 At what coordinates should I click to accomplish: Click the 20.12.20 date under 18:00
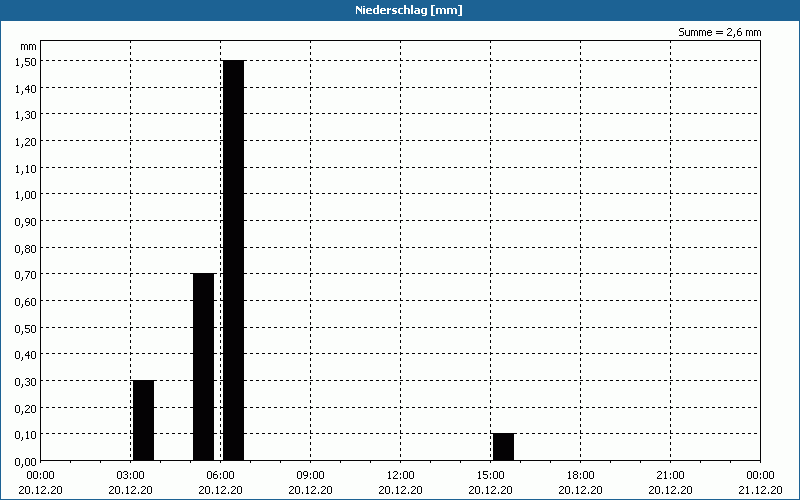pyautogui.click(x=581, y=490)
